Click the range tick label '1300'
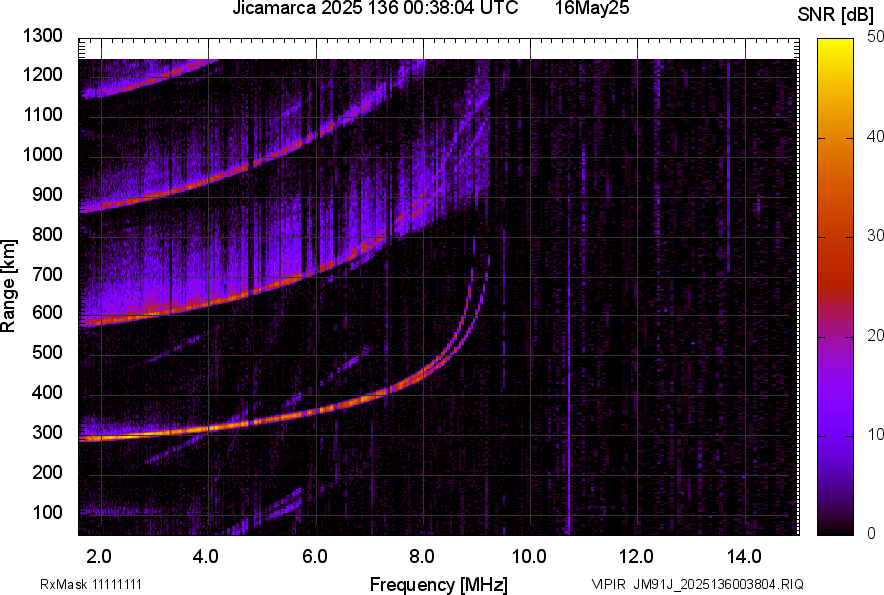884x595 pixels. [x=43, y=36]
